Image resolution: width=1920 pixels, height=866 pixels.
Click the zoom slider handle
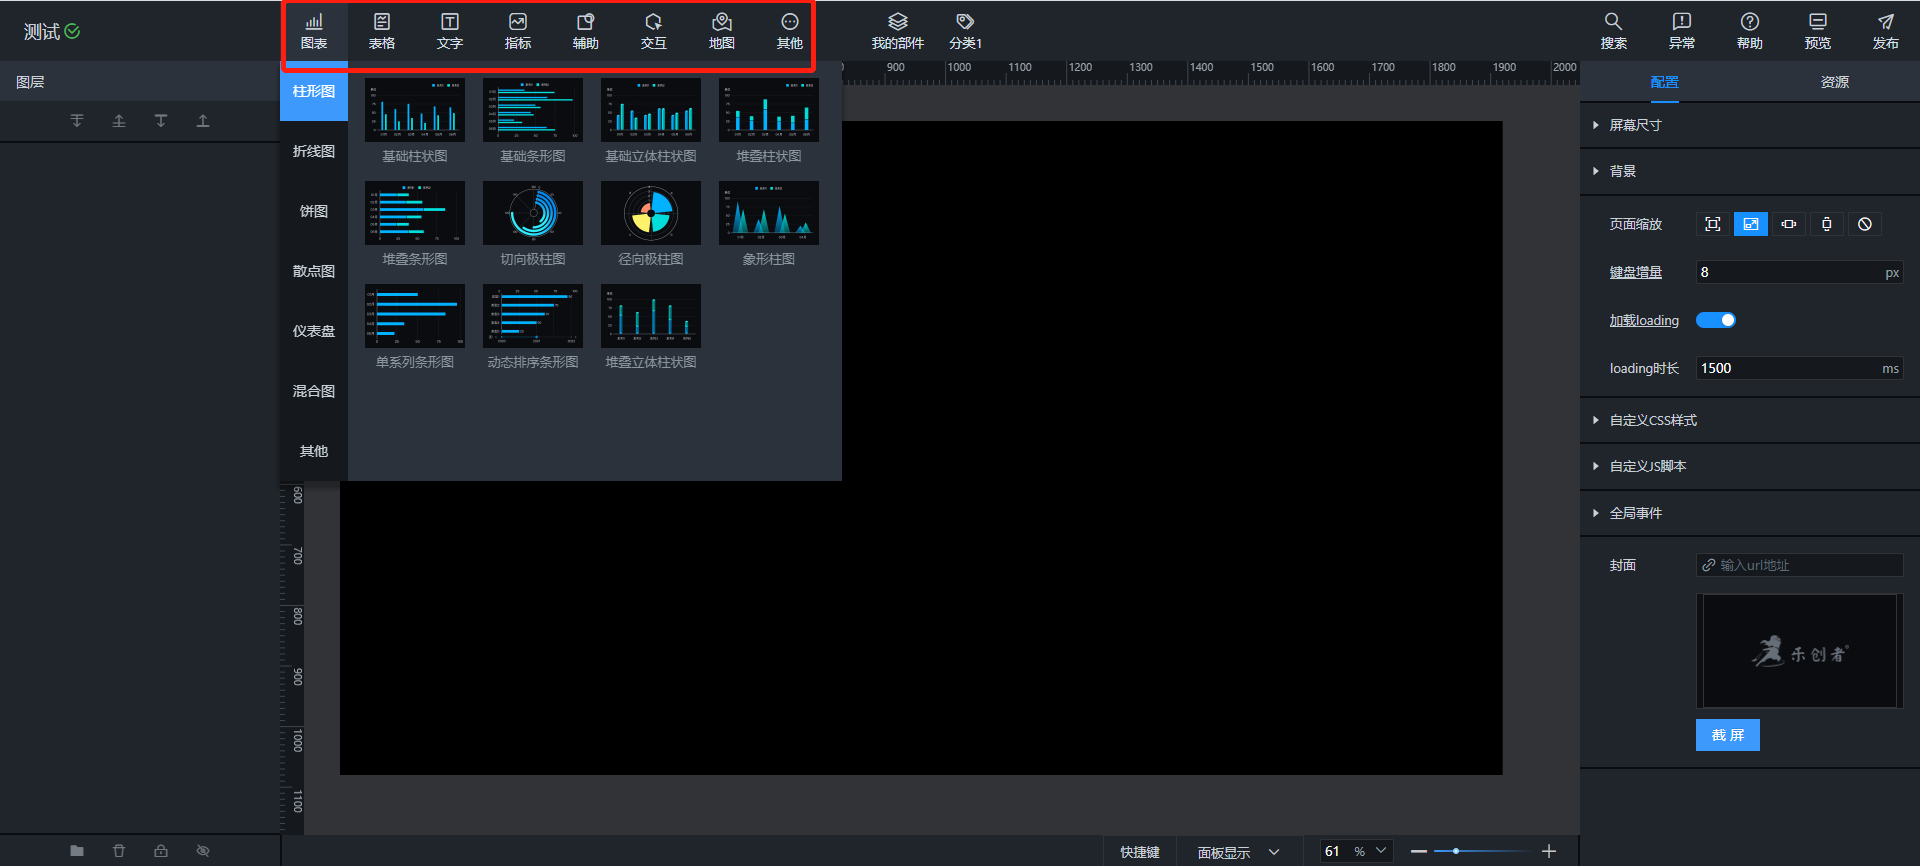(1456, 851)
